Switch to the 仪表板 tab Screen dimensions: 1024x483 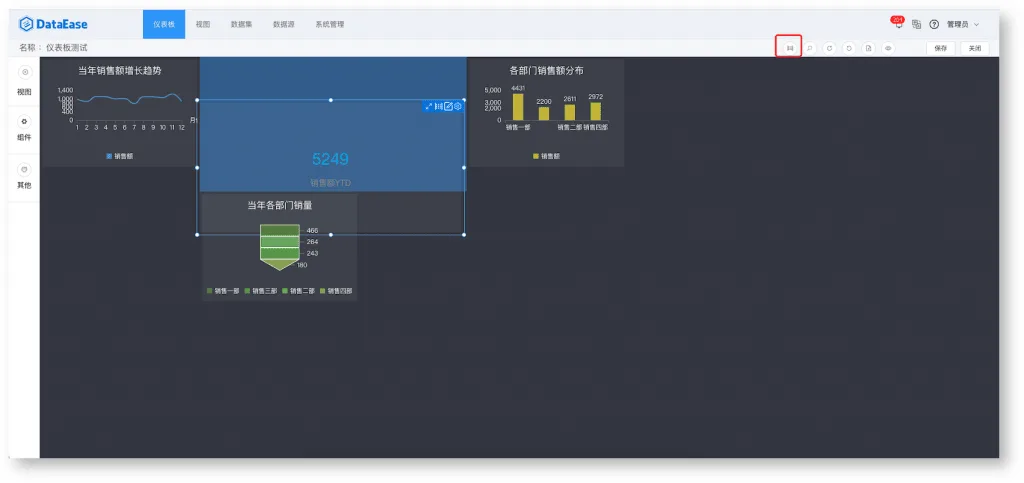[x=164, y=24]
